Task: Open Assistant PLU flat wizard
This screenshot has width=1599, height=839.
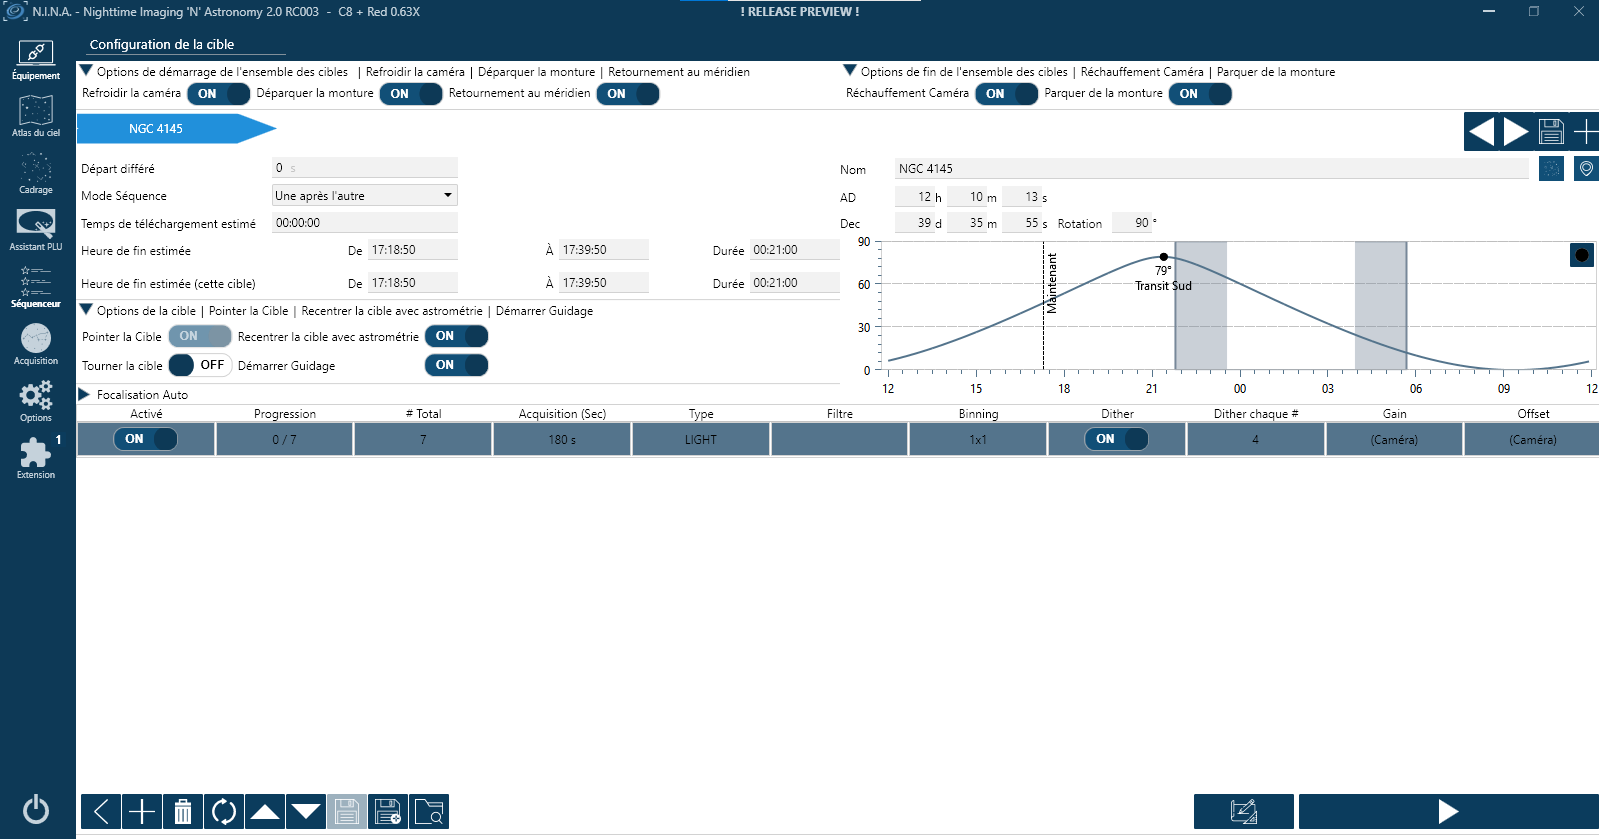Action: [x=36, y=231]
